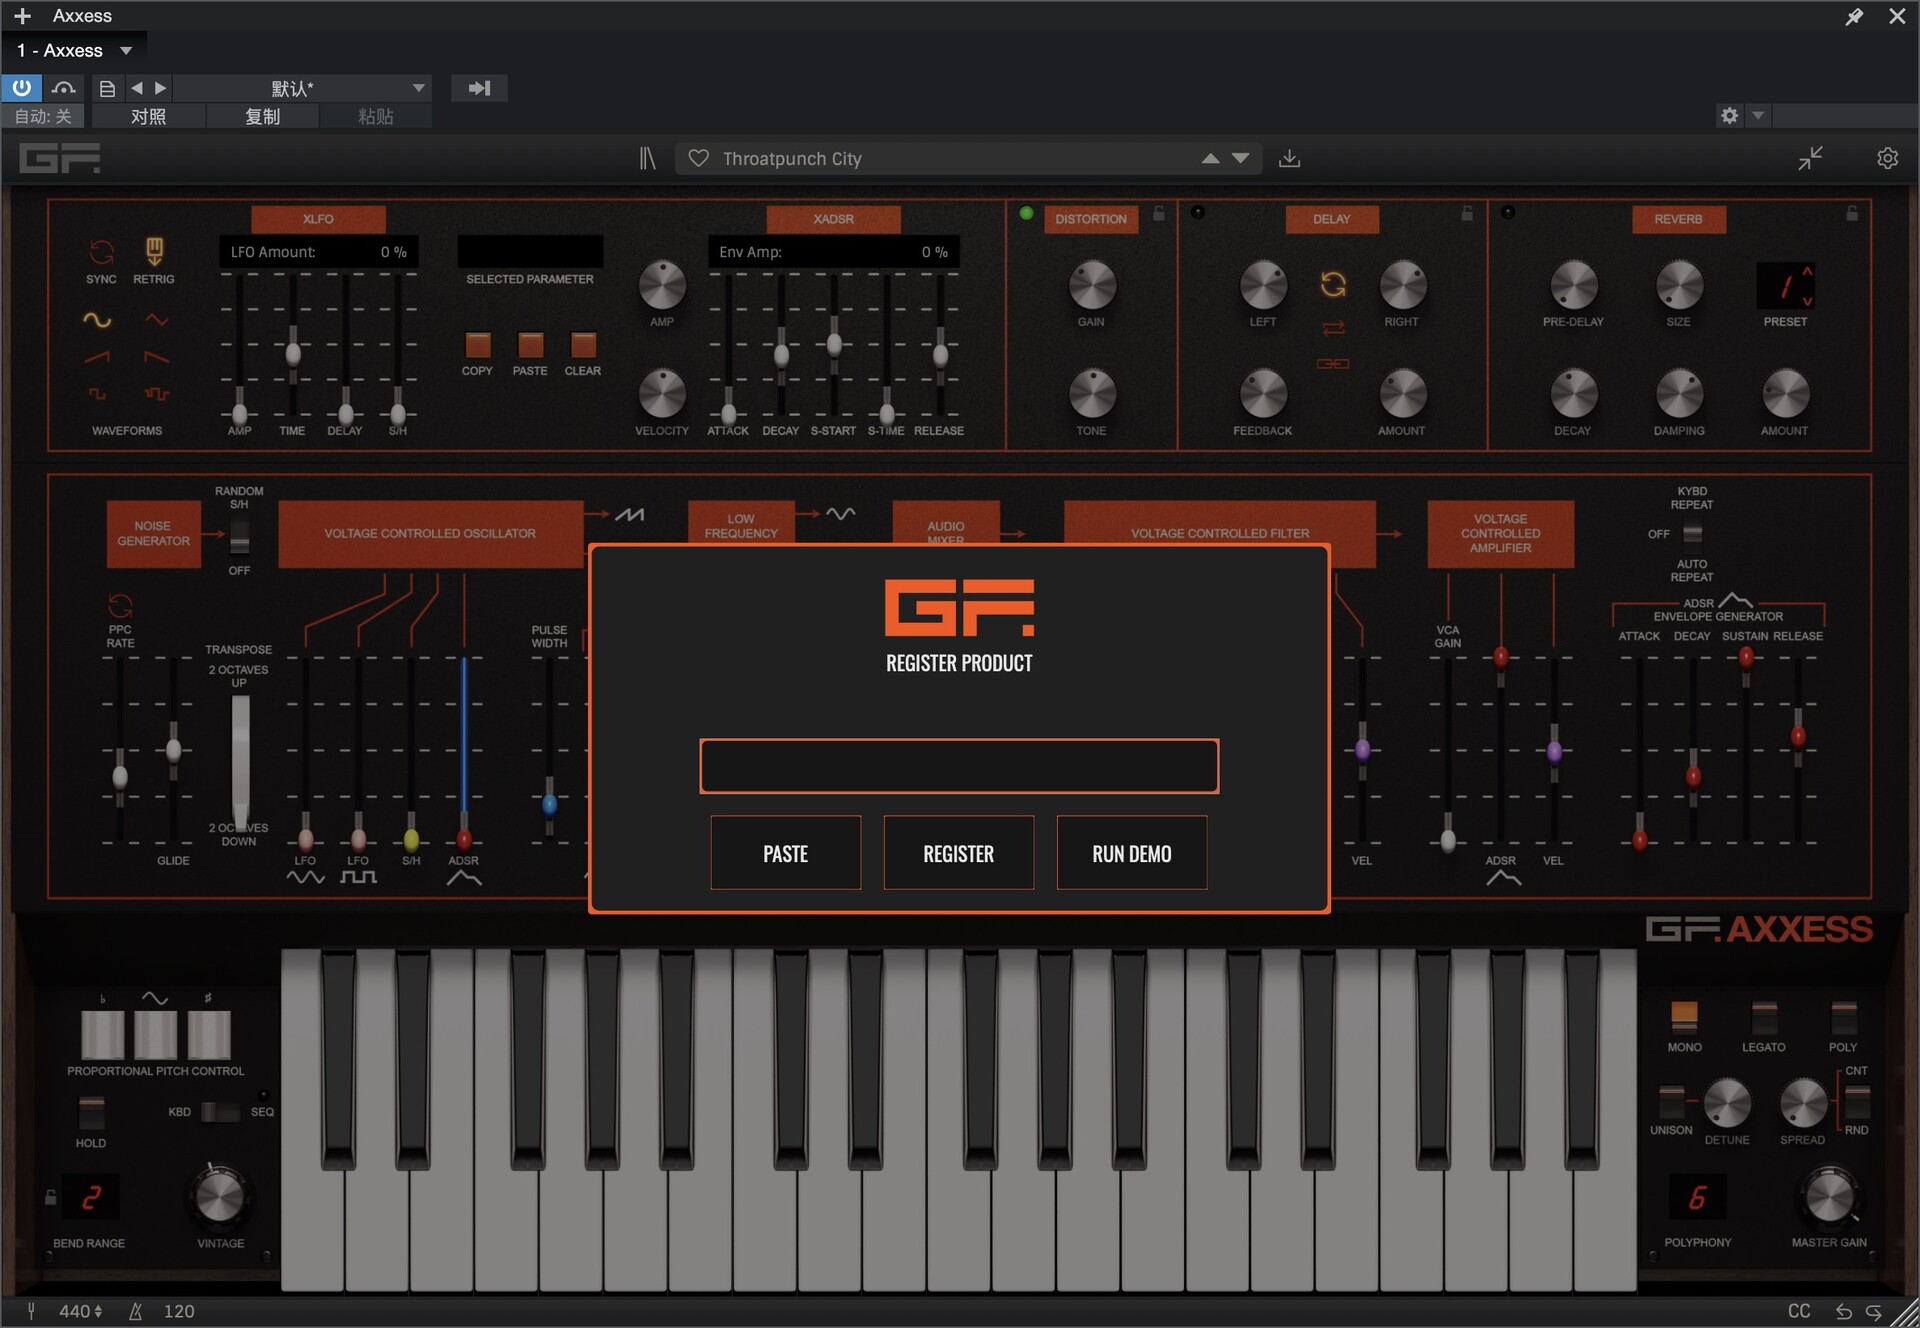Viewport: 1920px width, 1328px height.
Task: Select the sine LFO waveform
Action: 97,320
